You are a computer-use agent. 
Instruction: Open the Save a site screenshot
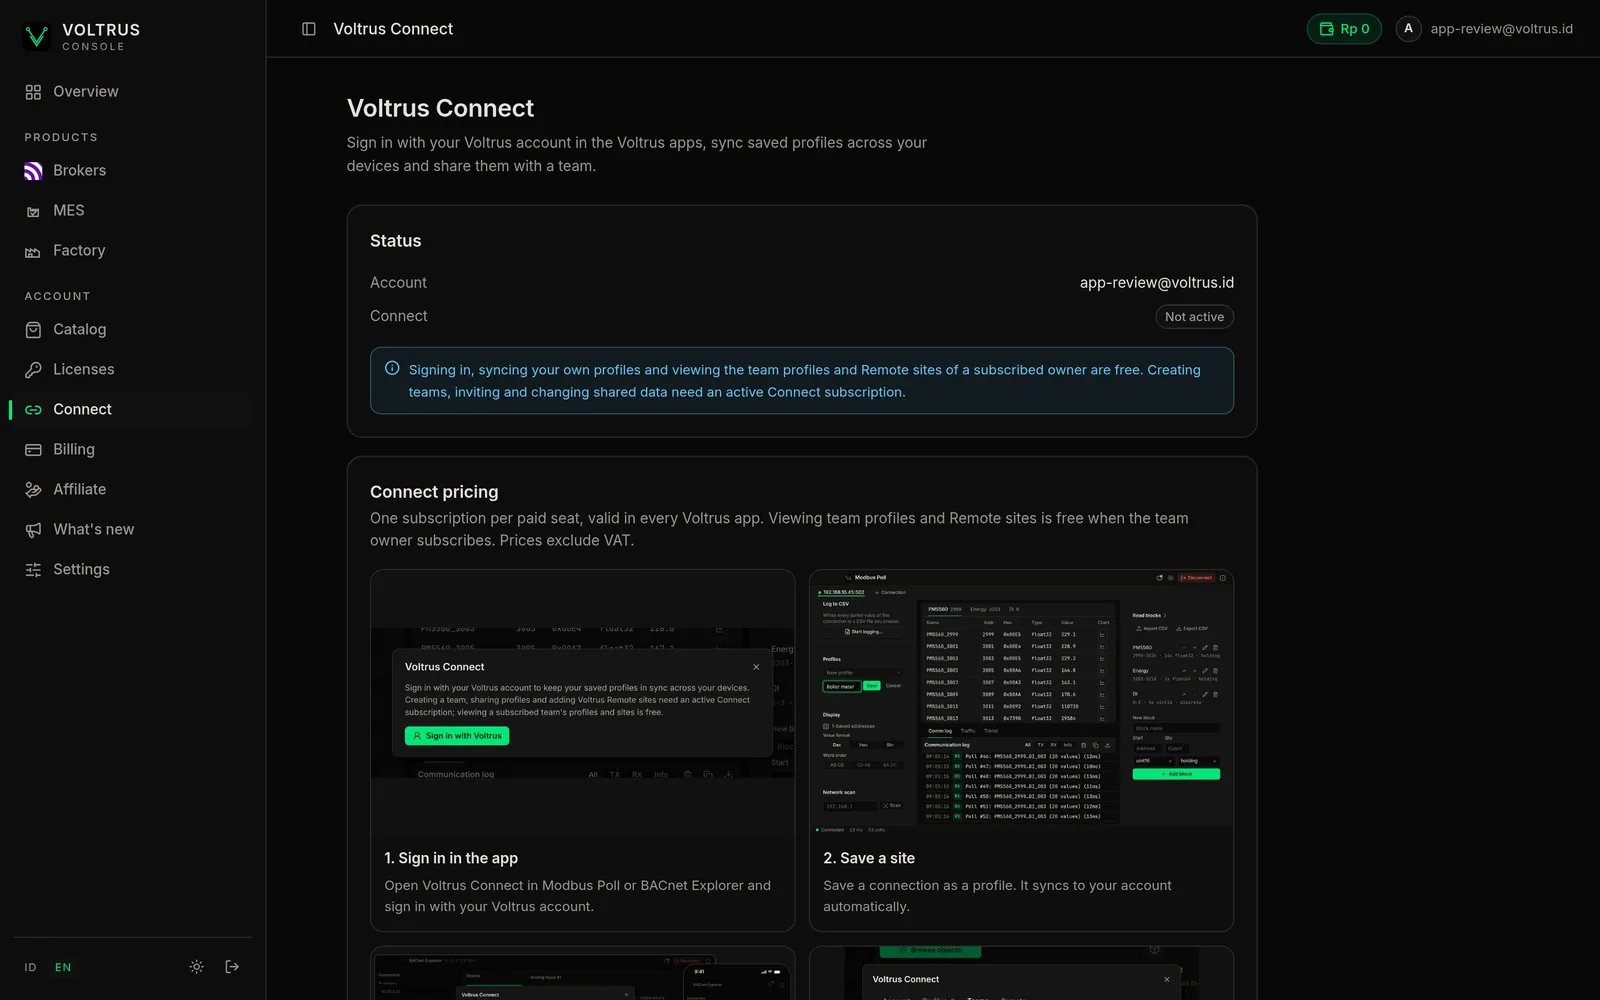point(1021,703)
